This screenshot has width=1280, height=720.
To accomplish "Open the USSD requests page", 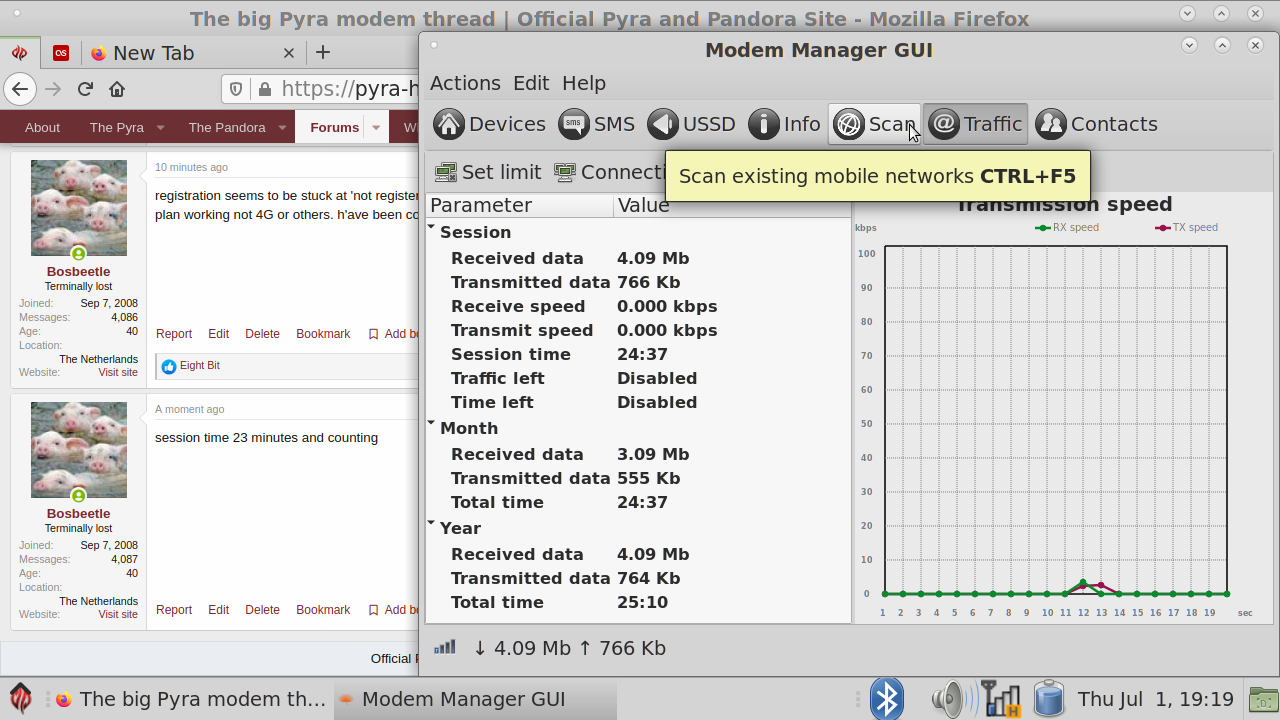I will pos(691,124).
